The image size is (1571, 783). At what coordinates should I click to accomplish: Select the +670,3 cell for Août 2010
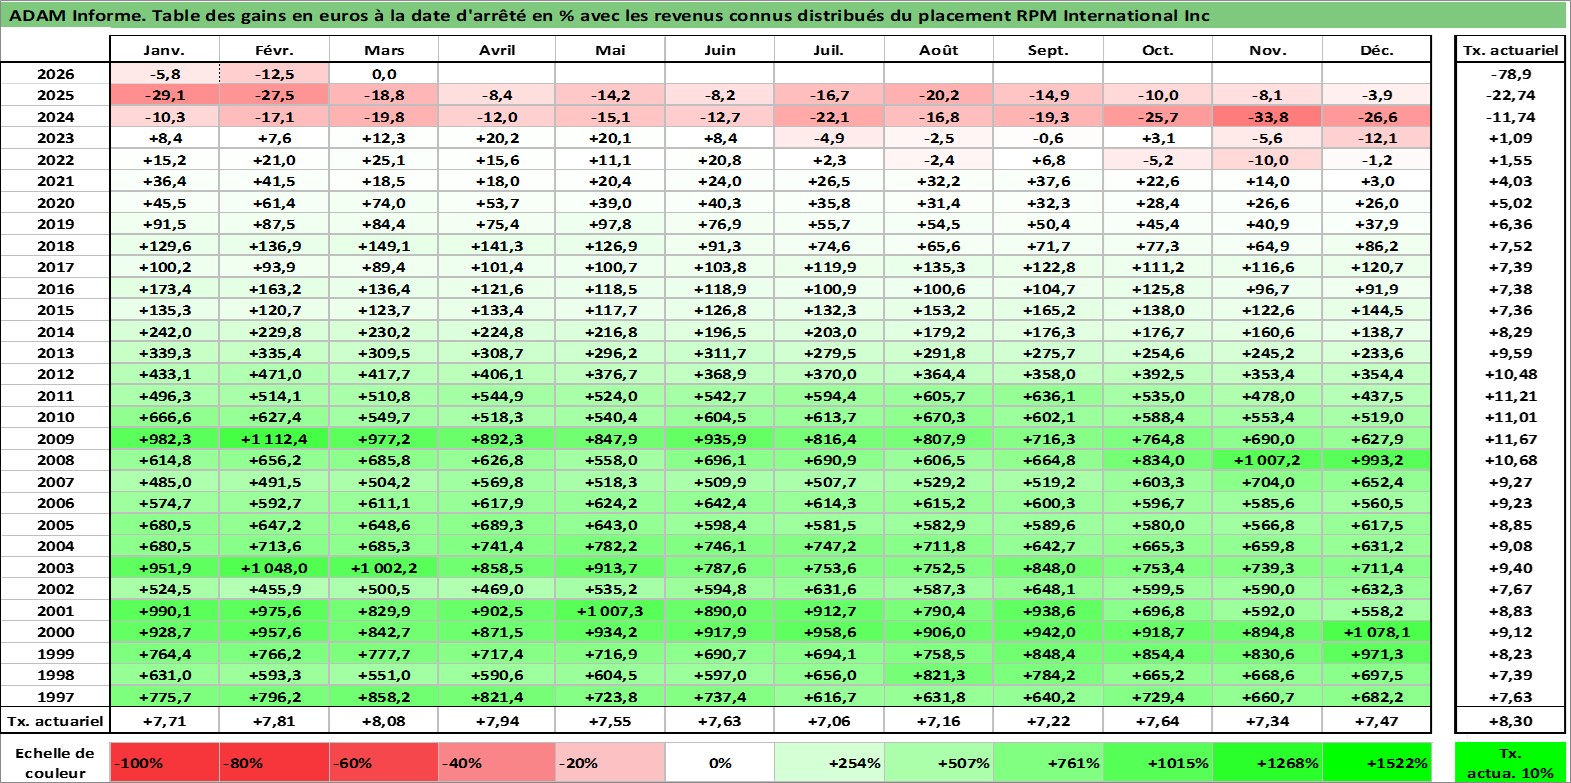coord(938,417)
